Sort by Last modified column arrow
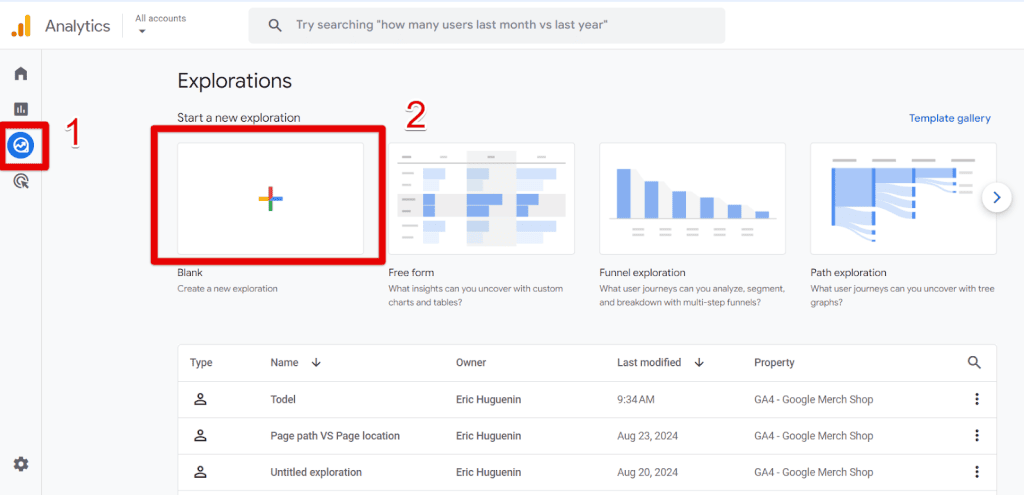Screen dimensions: 1024x495 click(699, 363)
